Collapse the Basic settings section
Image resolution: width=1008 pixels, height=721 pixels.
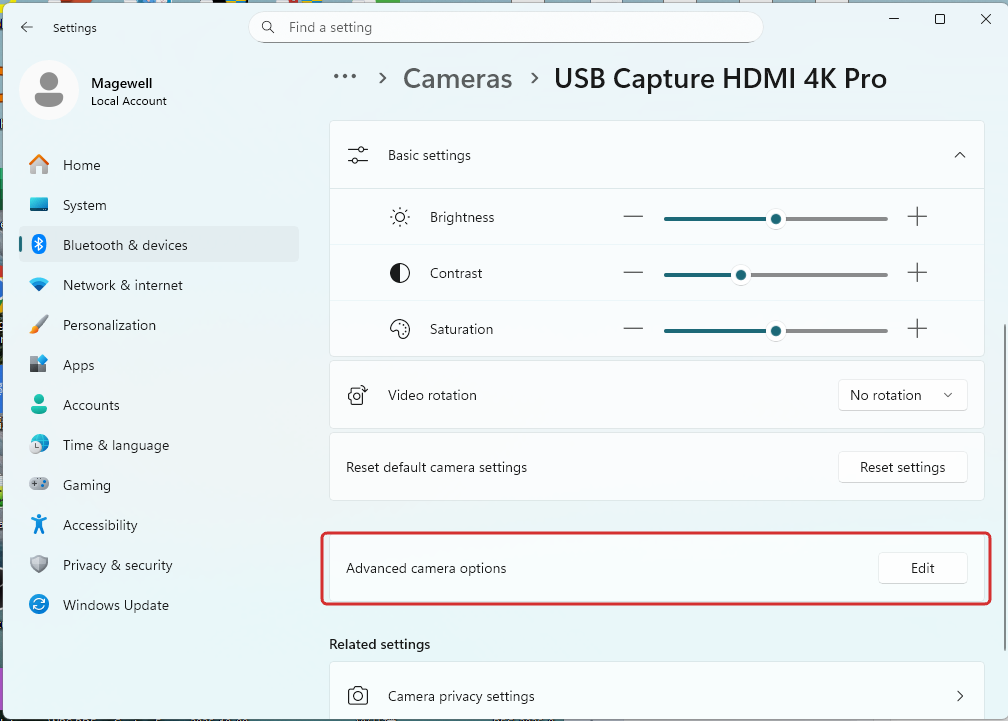click(959, 155)
